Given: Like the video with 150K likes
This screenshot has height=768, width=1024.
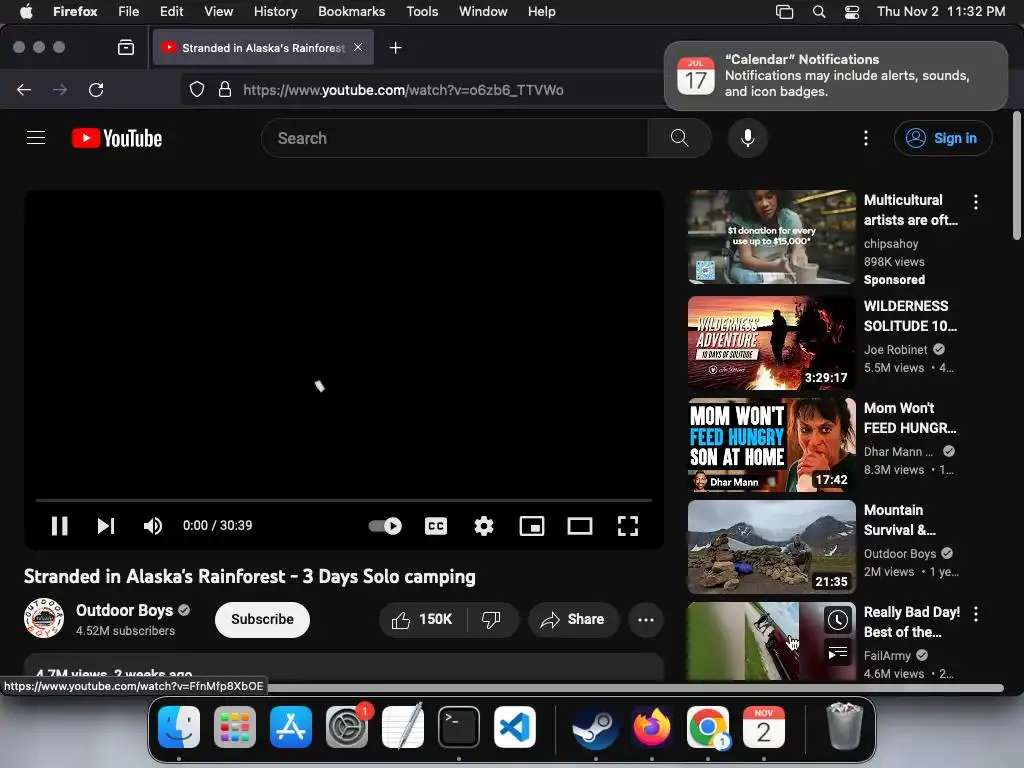Looking at the screenshot, I should 423,619.
